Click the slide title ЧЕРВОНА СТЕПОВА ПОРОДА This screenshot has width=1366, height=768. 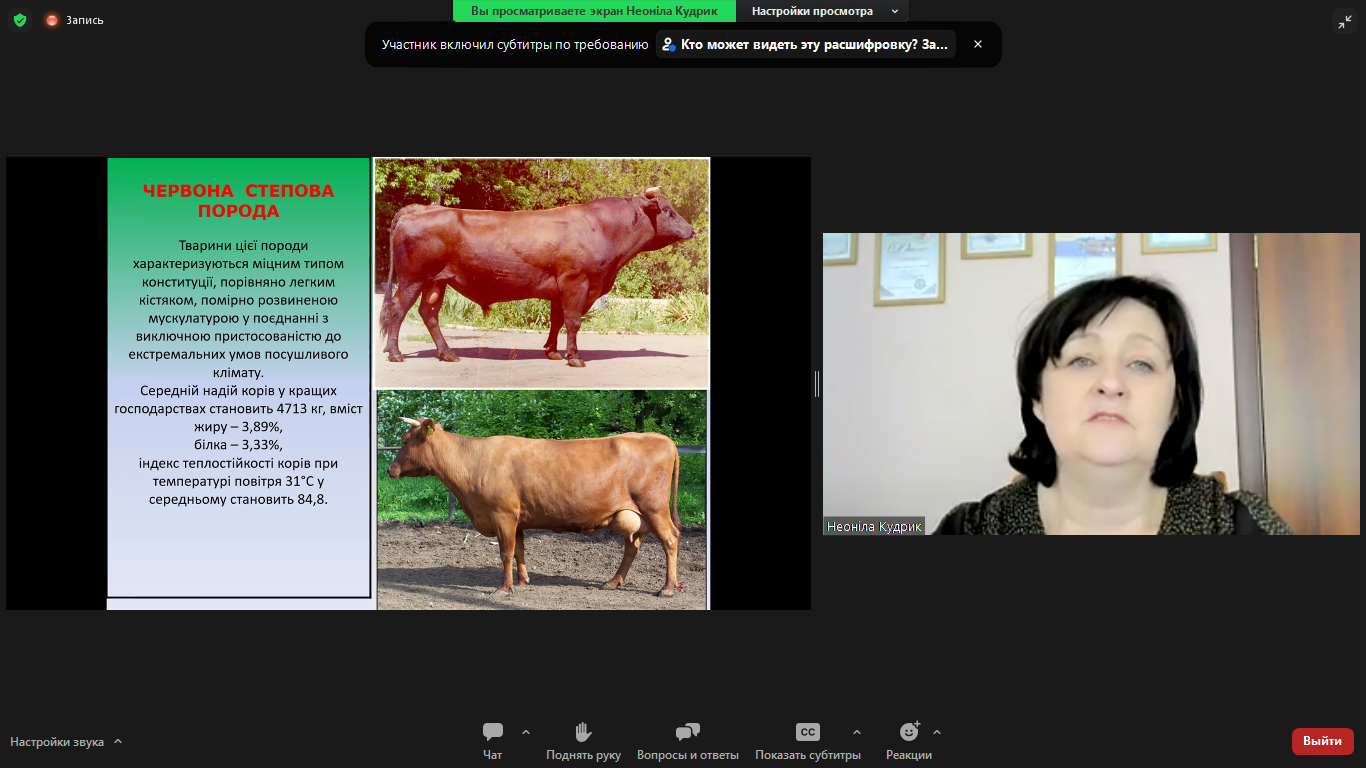[238, 201]
